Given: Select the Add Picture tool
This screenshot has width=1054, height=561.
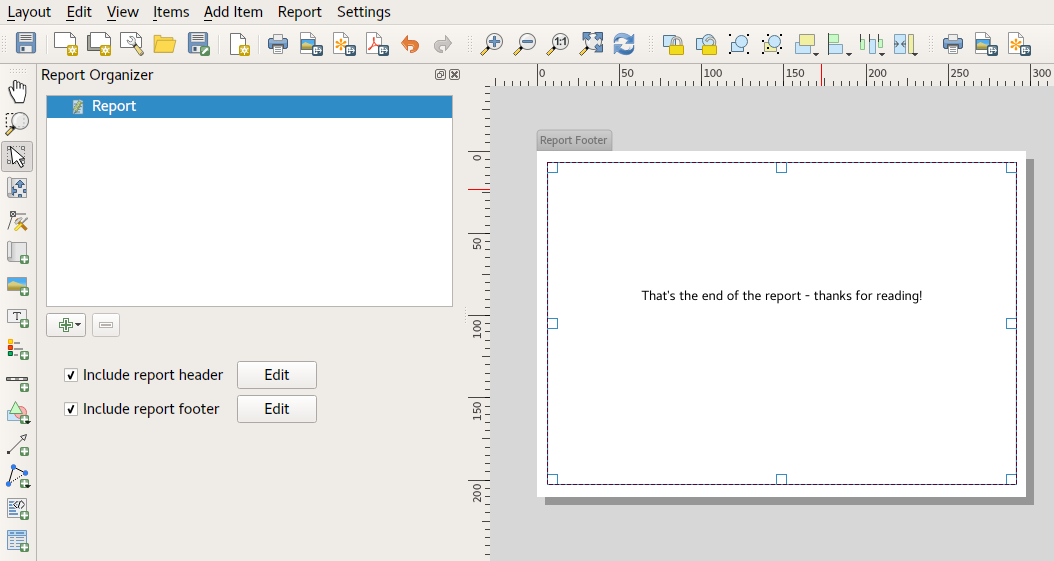Looking at the screenshot, I should [x=18, y=286].
